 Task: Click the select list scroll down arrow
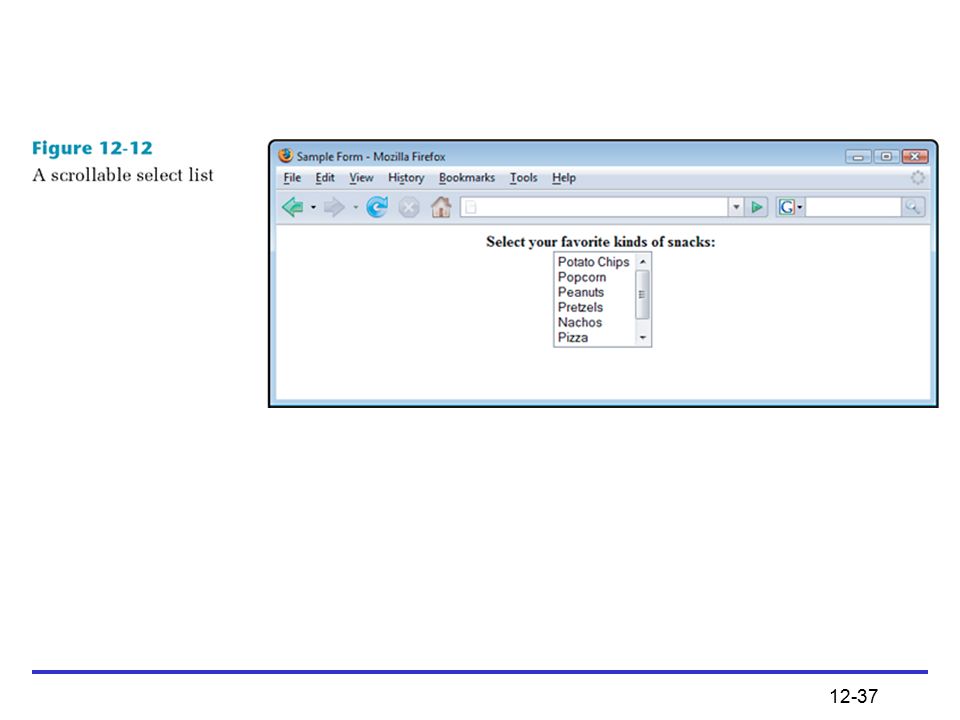643,337
